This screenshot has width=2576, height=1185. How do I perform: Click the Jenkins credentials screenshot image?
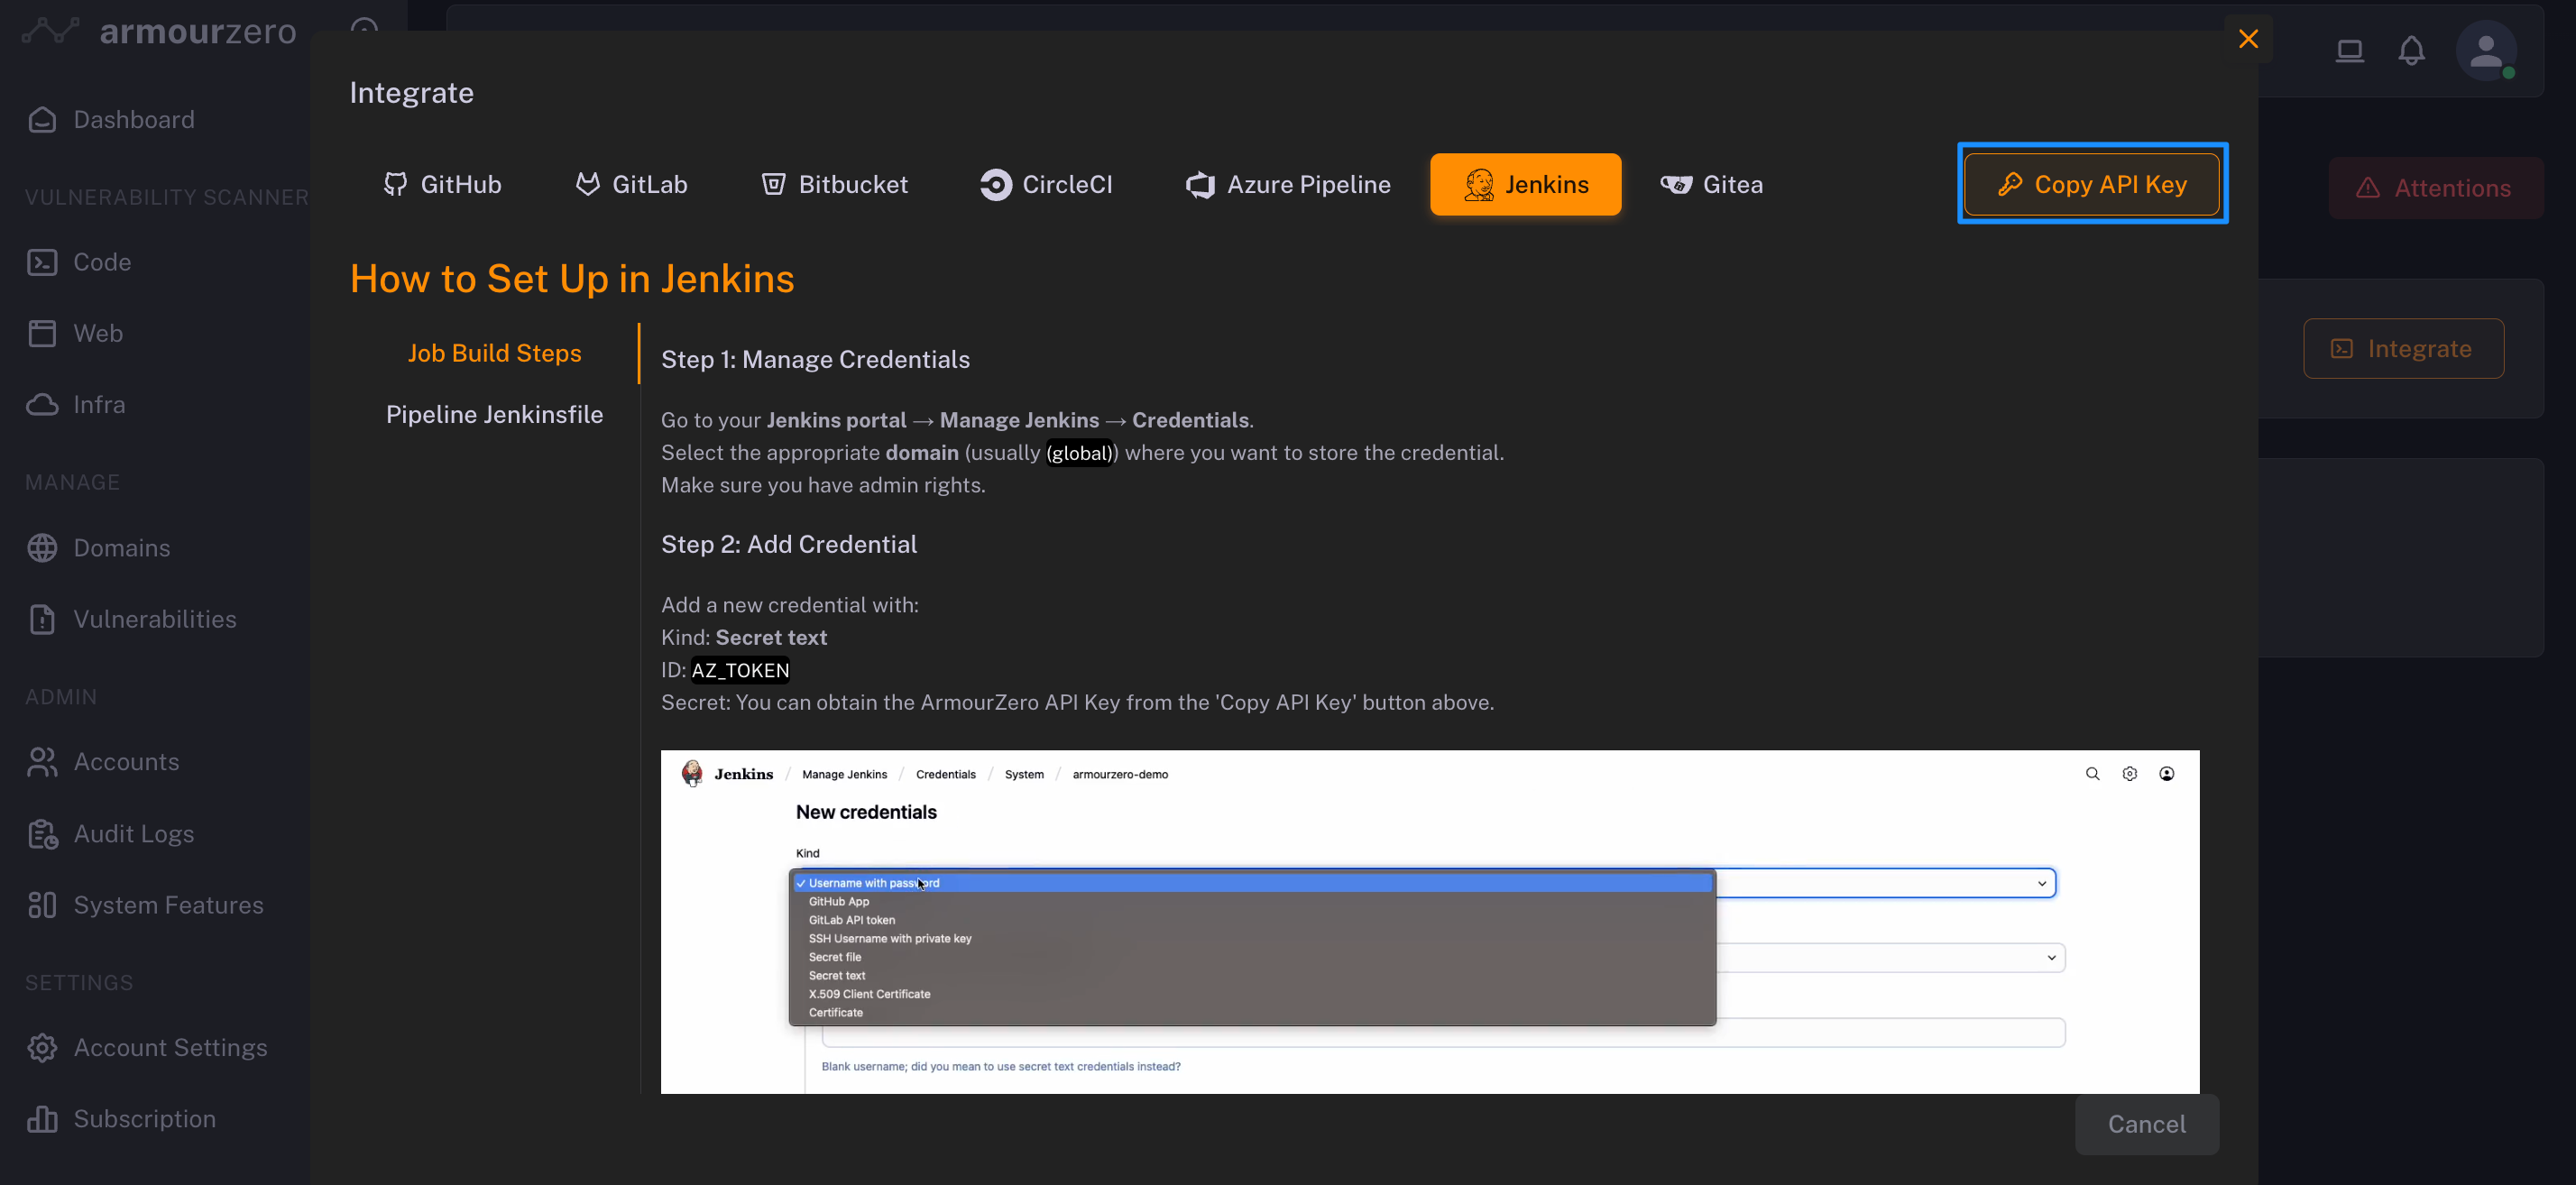(x=1429, y=921)
